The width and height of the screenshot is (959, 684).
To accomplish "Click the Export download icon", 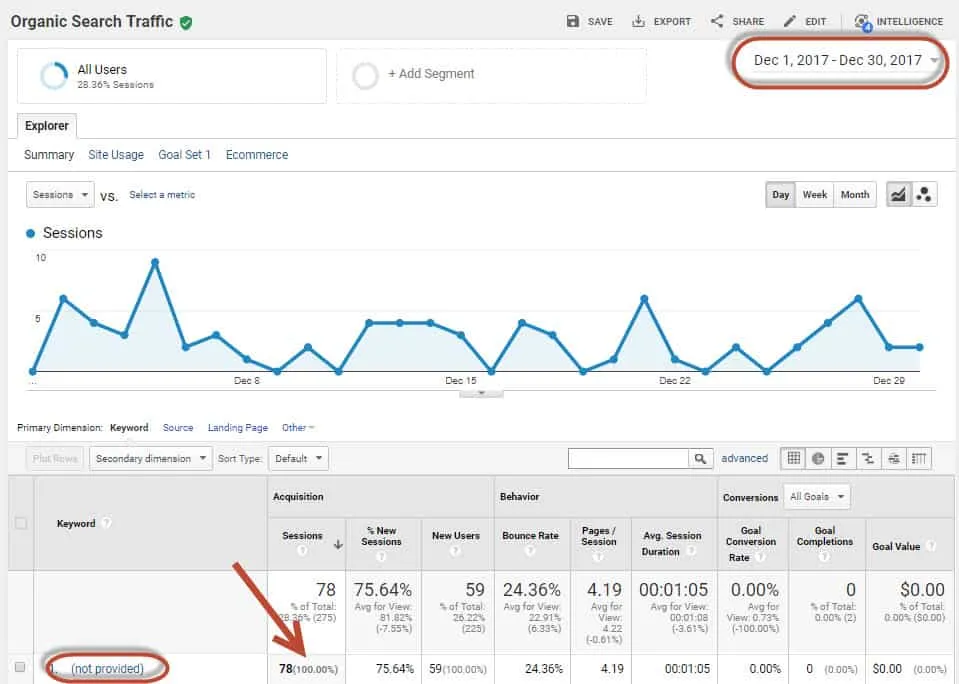I will (638, 21).
